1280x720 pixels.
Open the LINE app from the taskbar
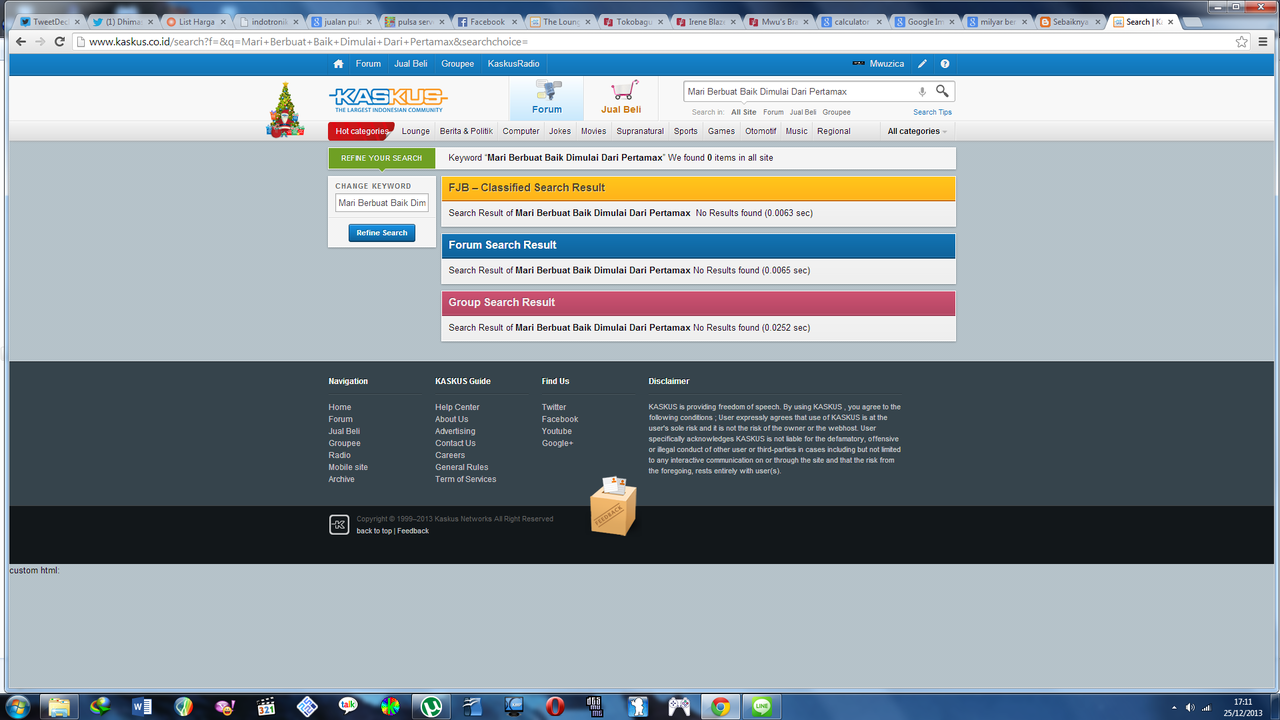click(x=762, y=706)
